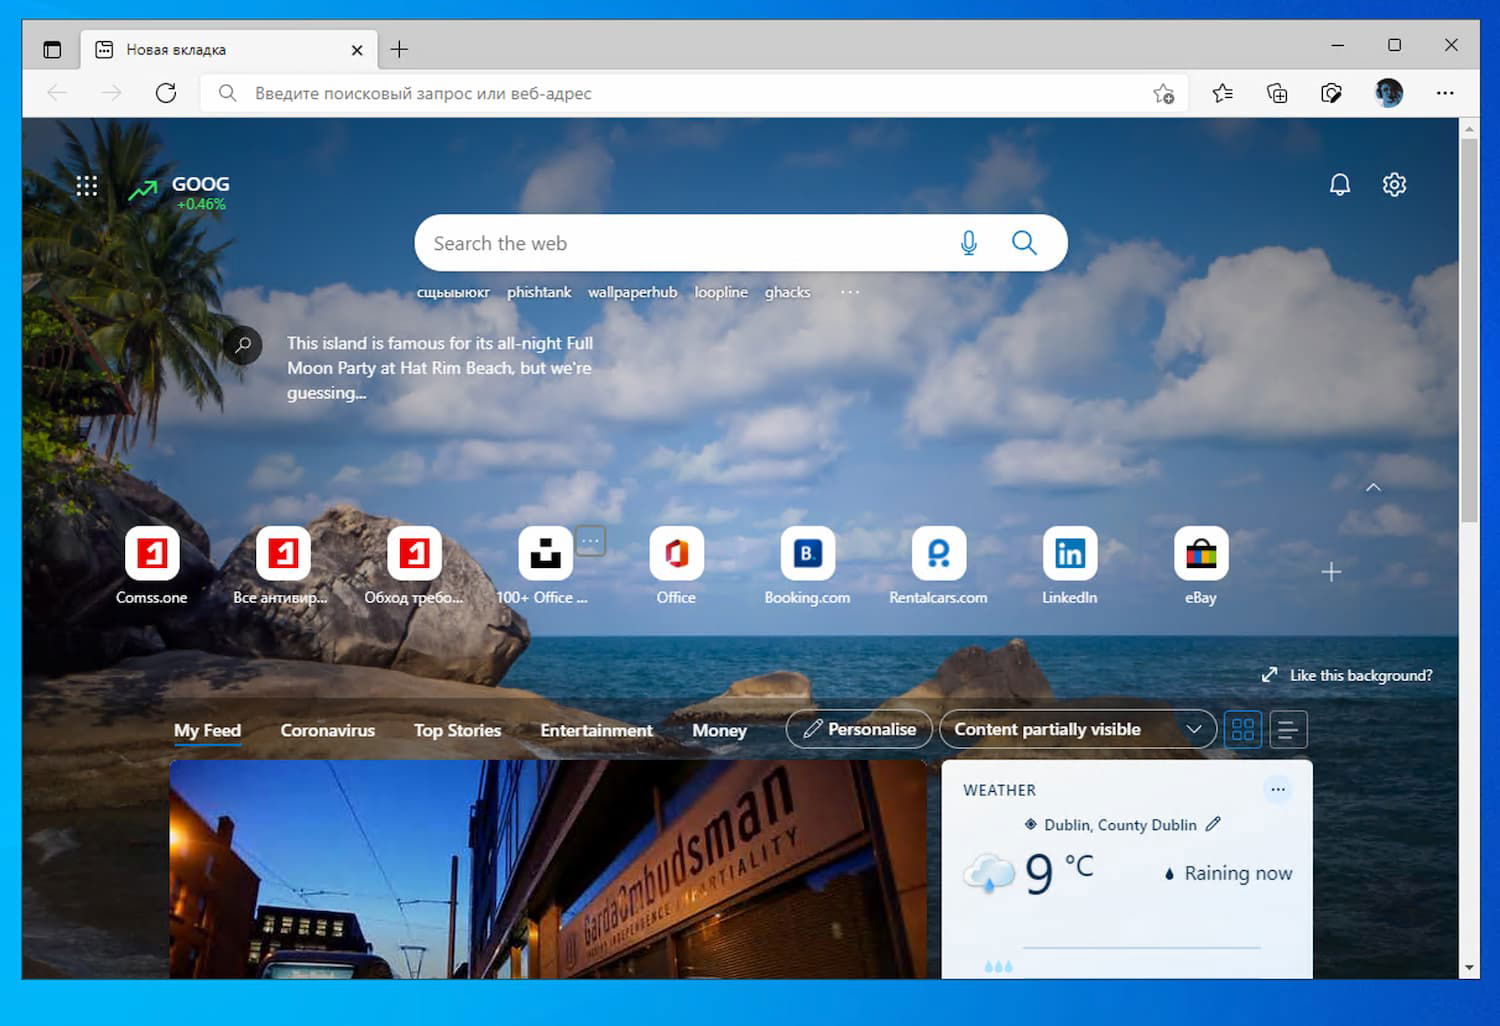Close the Новая вкладка tab
Image resolution: width=1500 pixels, height=1026 pixels.
[357, 50]
